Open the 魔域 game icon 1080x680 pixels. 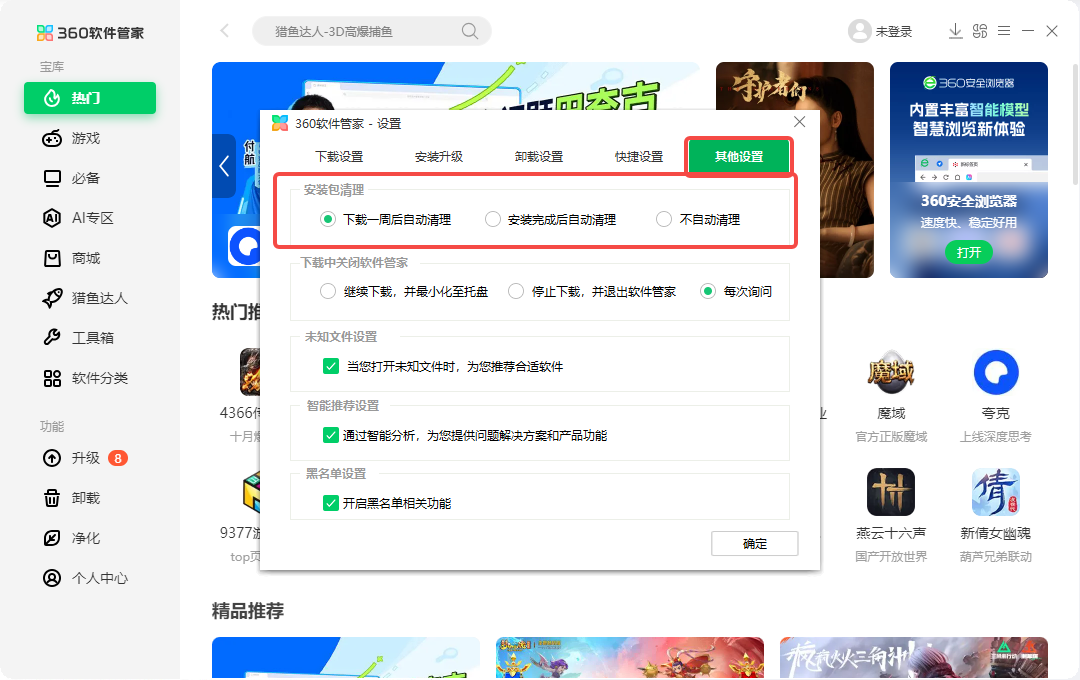click(x=891, y=373)
